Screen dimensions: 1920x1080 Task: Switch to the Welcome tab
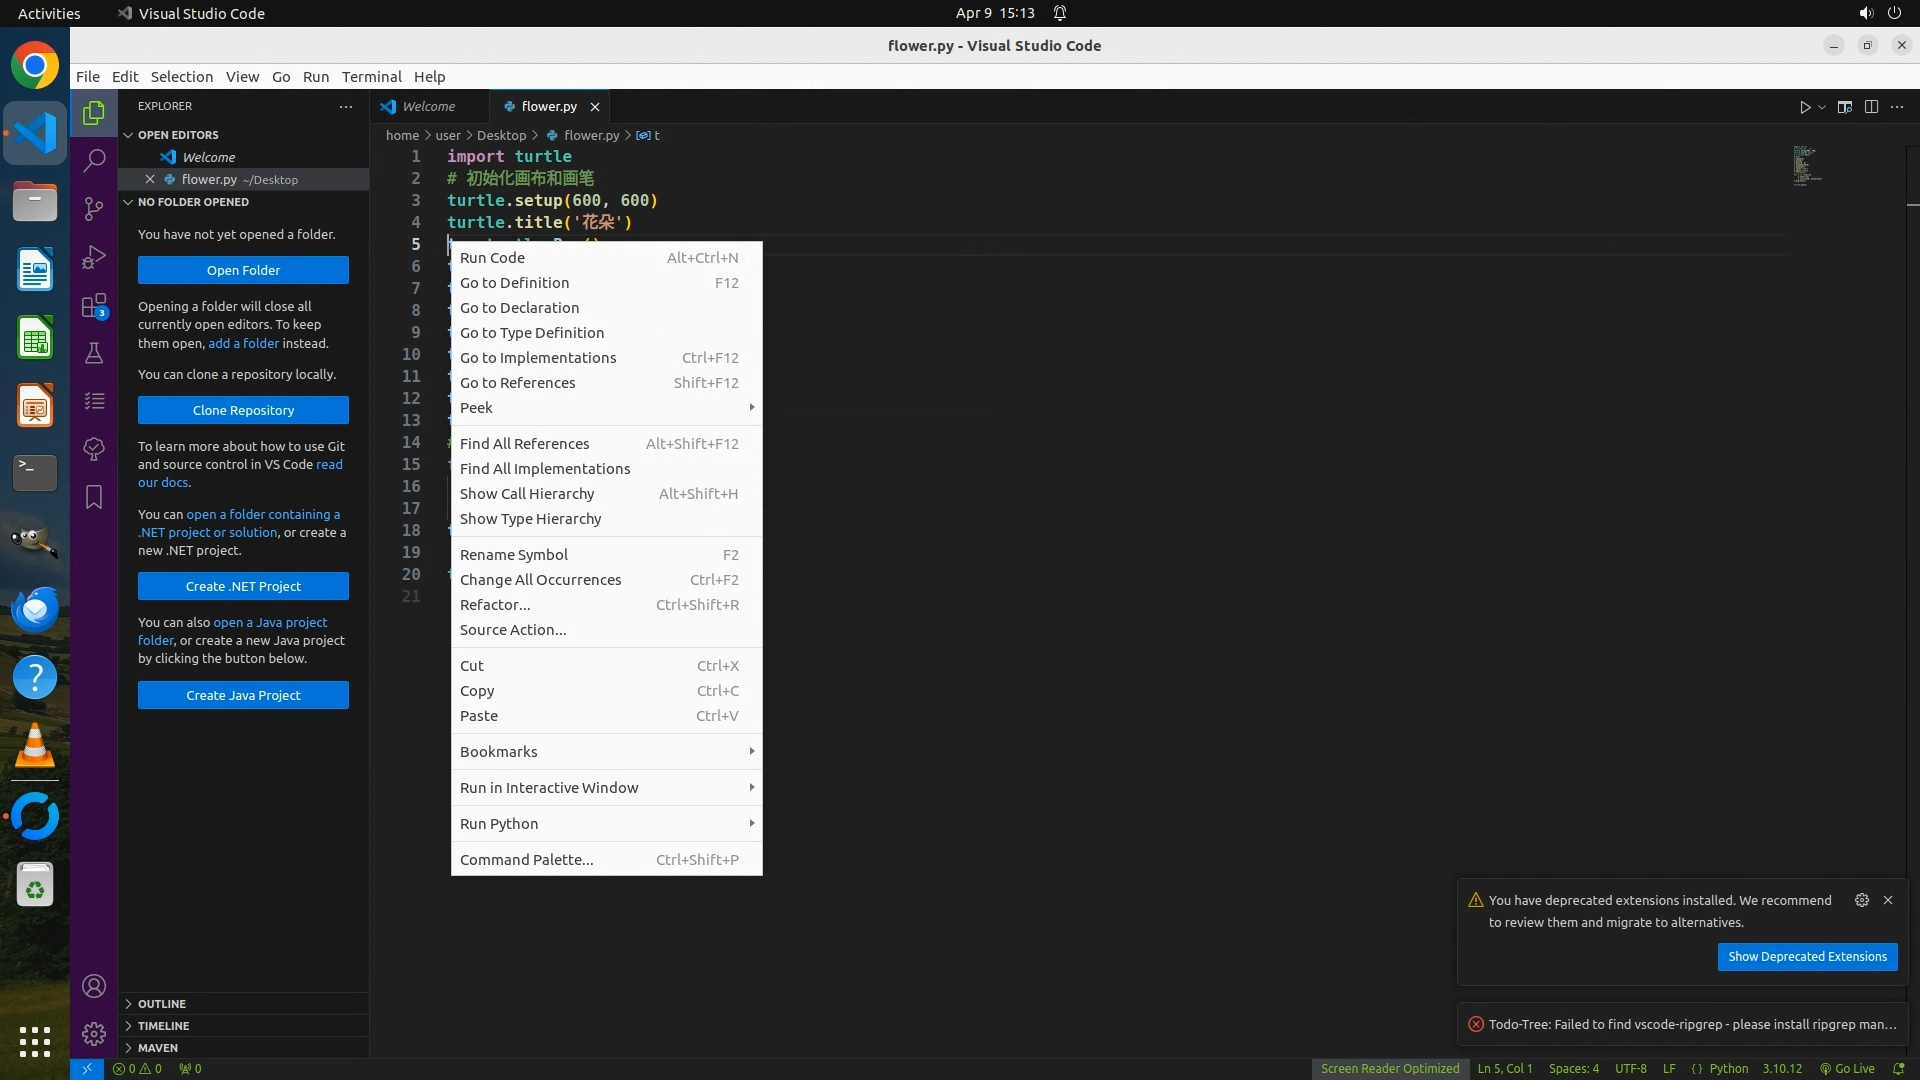[428, 106]
